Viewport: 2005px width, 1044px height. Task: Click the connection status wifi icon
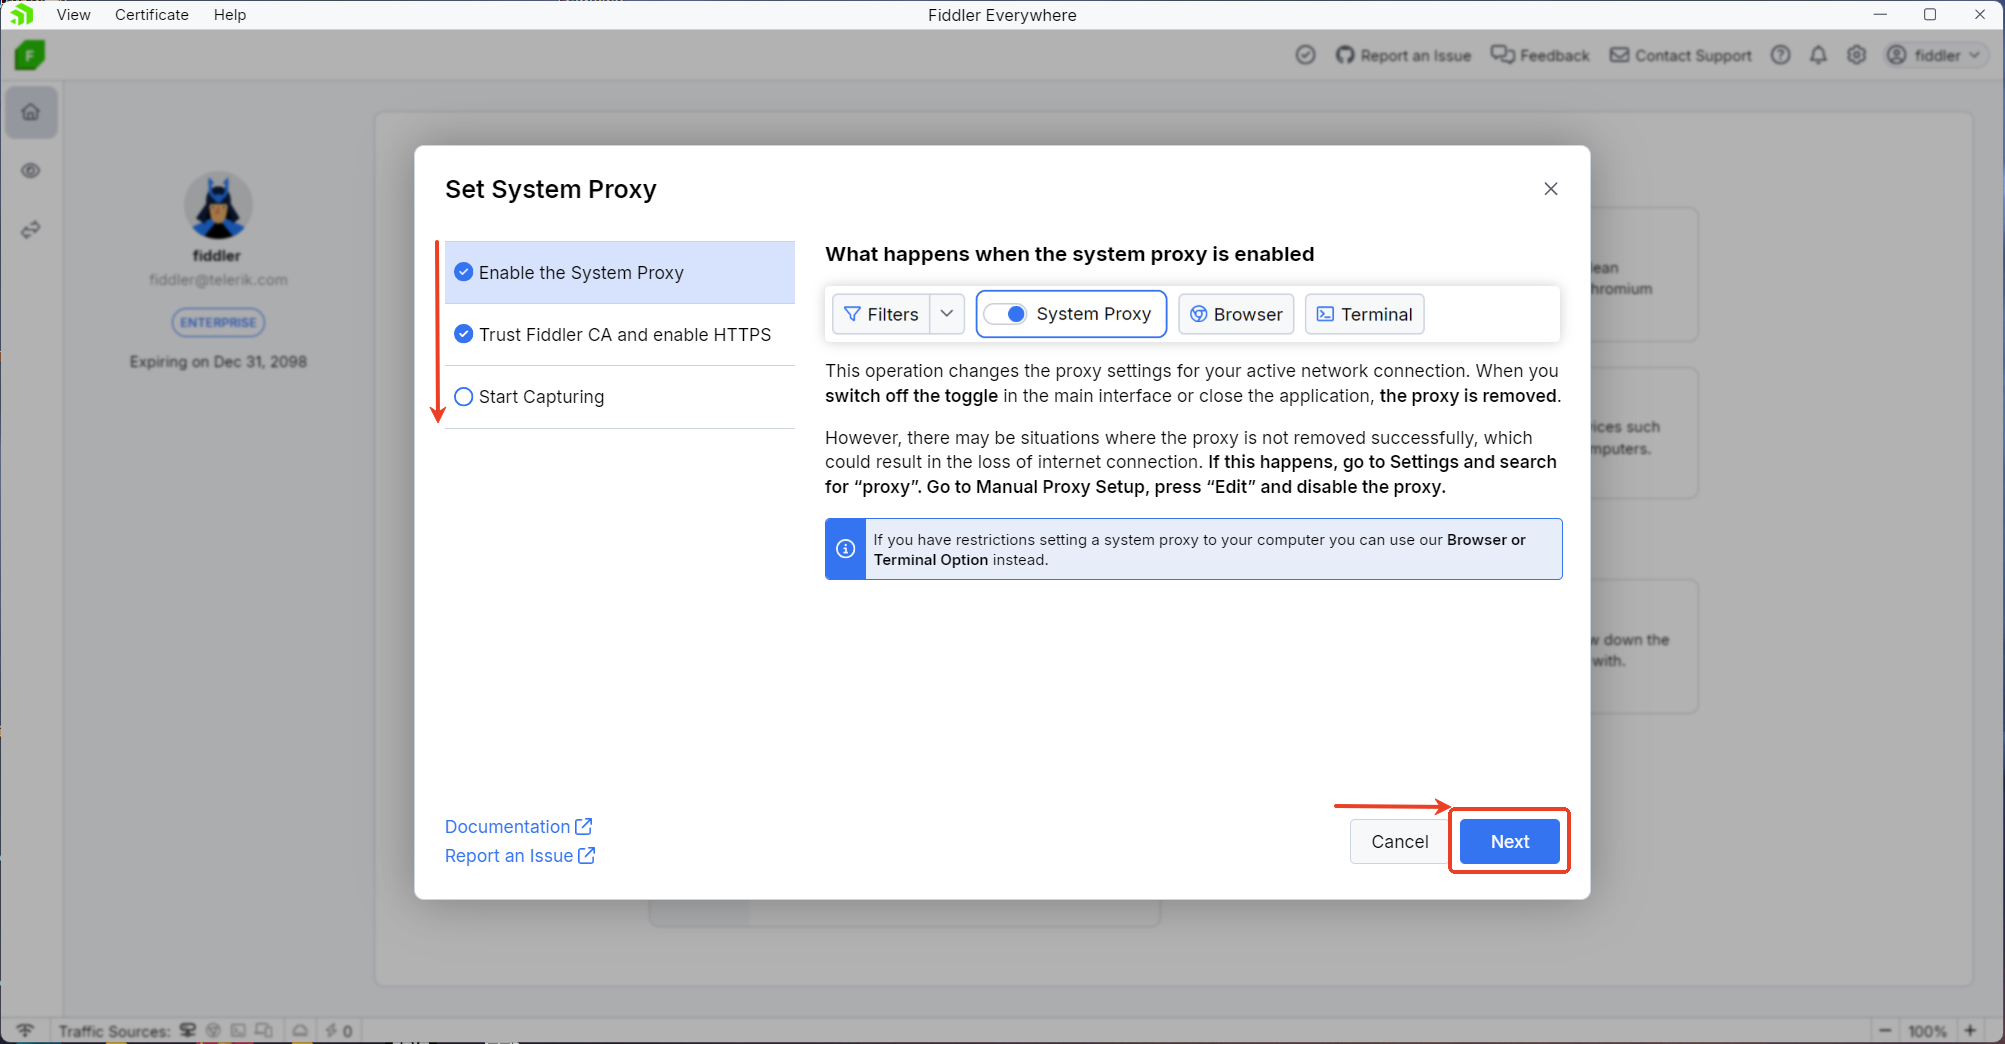point(25,1030)
